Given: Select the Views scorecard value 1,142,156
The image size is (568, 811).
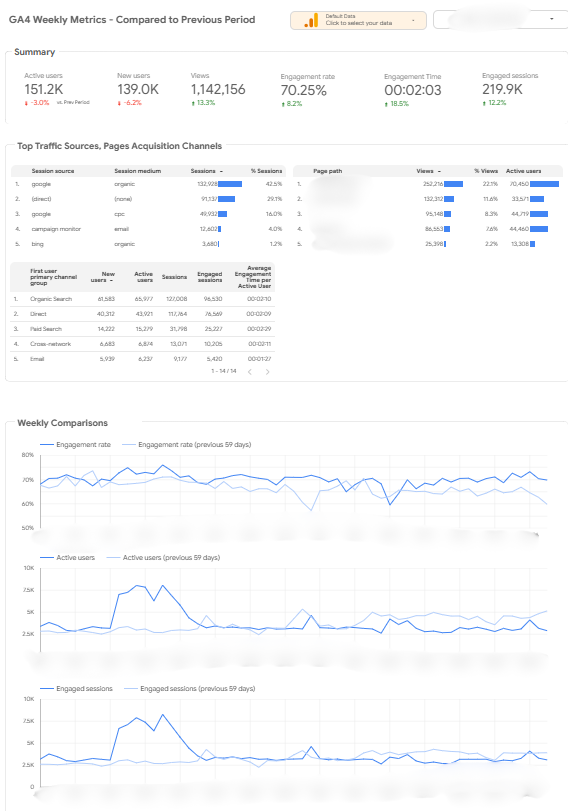Looking at the screenshot, I should pos(218,89).
